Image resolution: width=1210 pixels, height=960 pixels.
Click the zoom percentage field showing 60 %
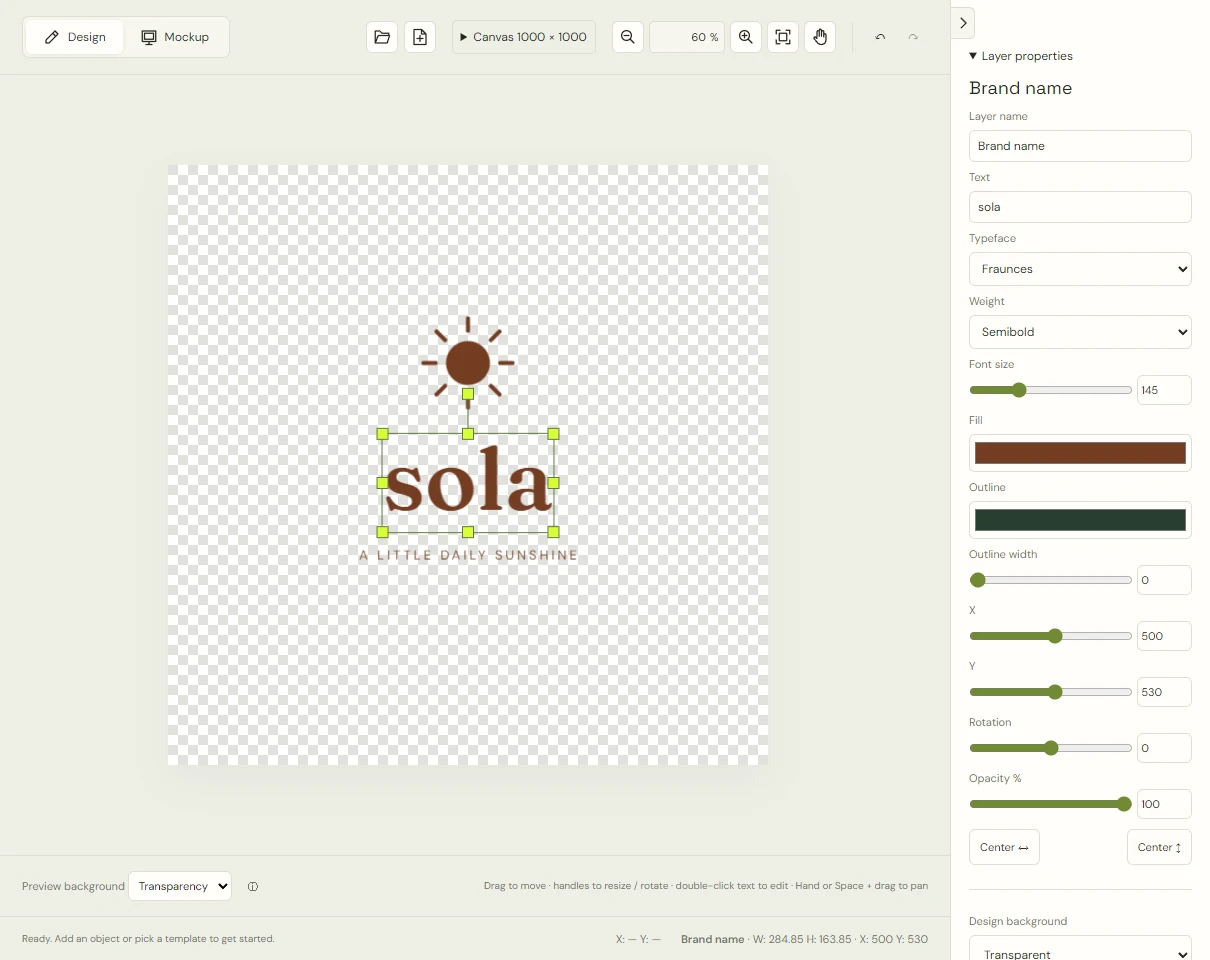[x=687, y=37]
